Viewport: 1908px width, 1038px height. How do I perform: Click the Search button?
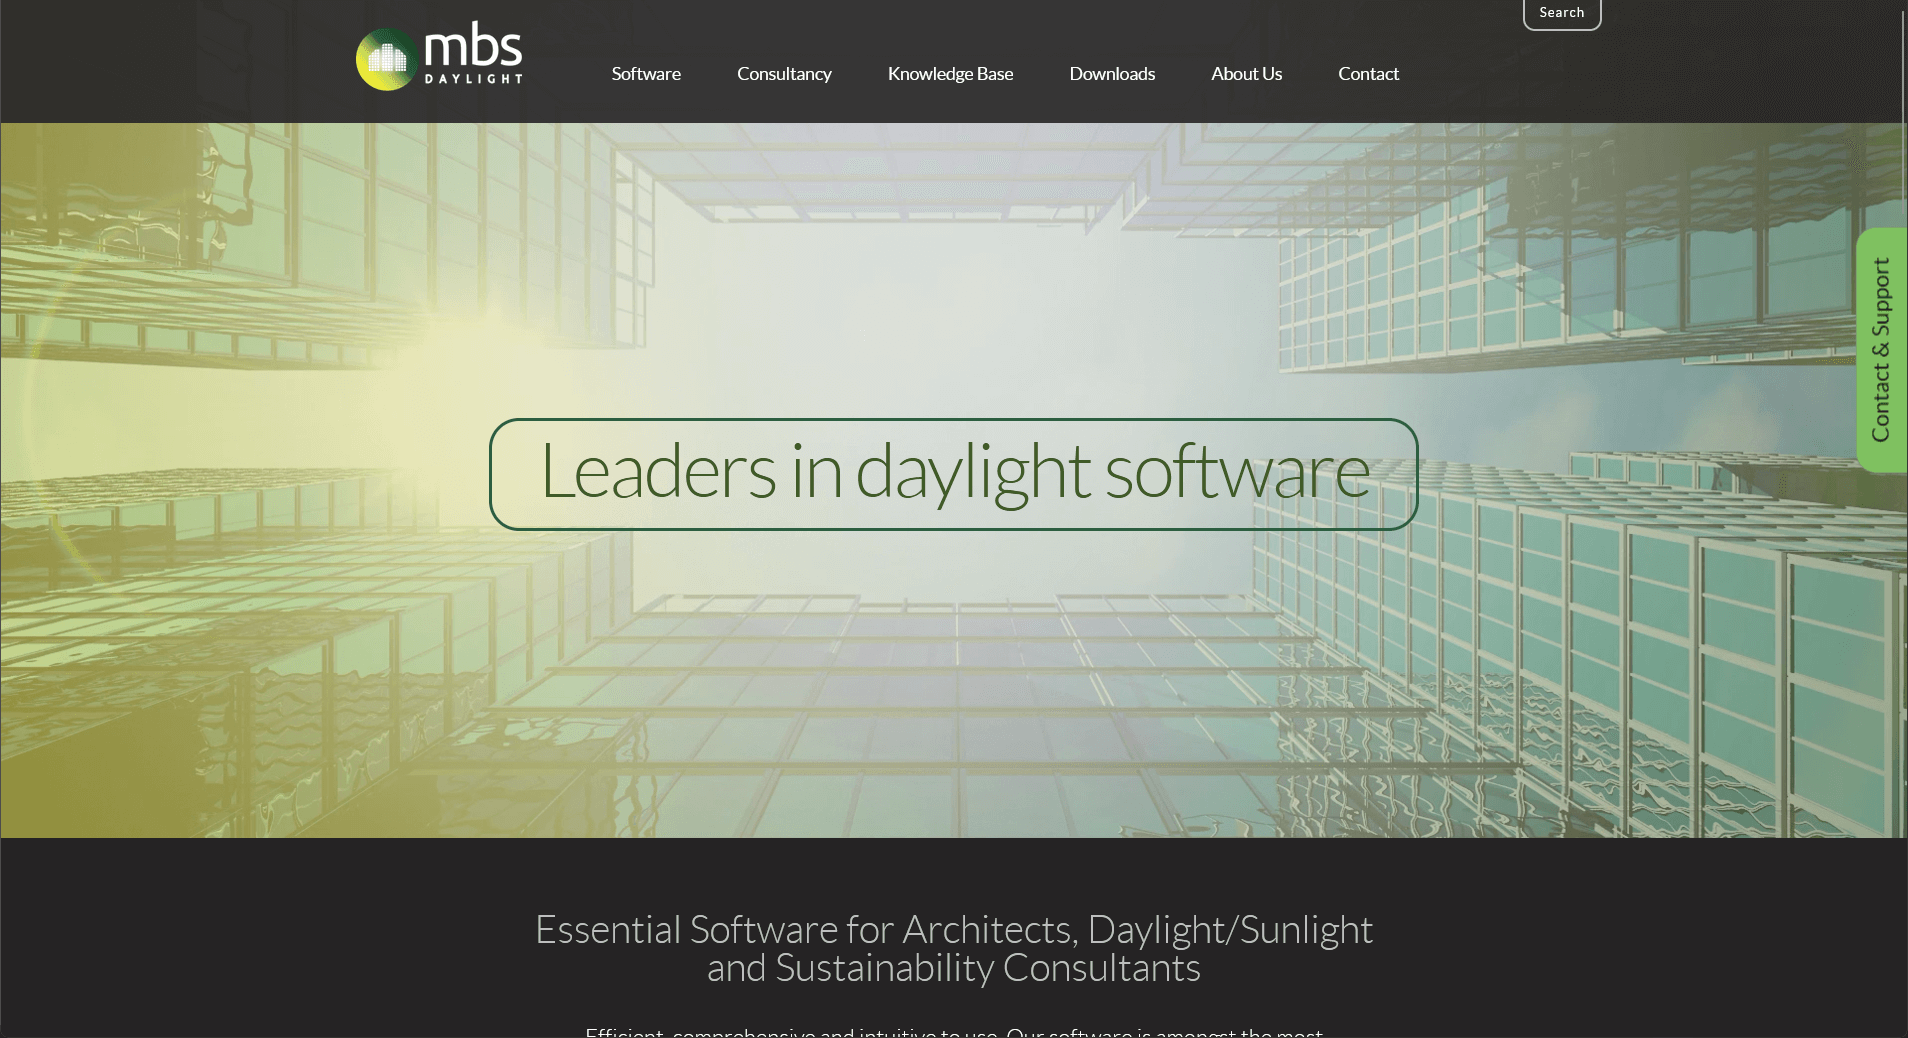pyautogui.click(x=1562, y=14)
